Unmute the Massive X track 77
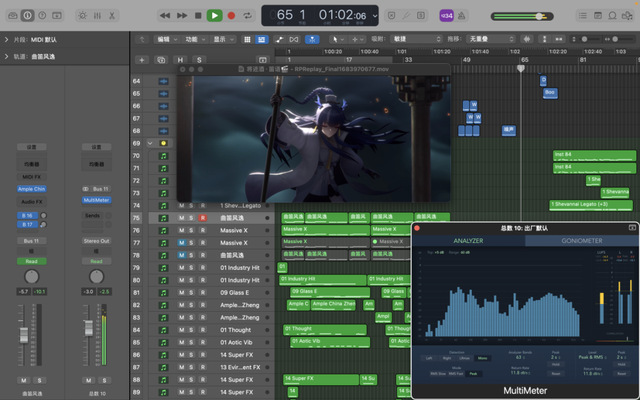 coord(181,243)
